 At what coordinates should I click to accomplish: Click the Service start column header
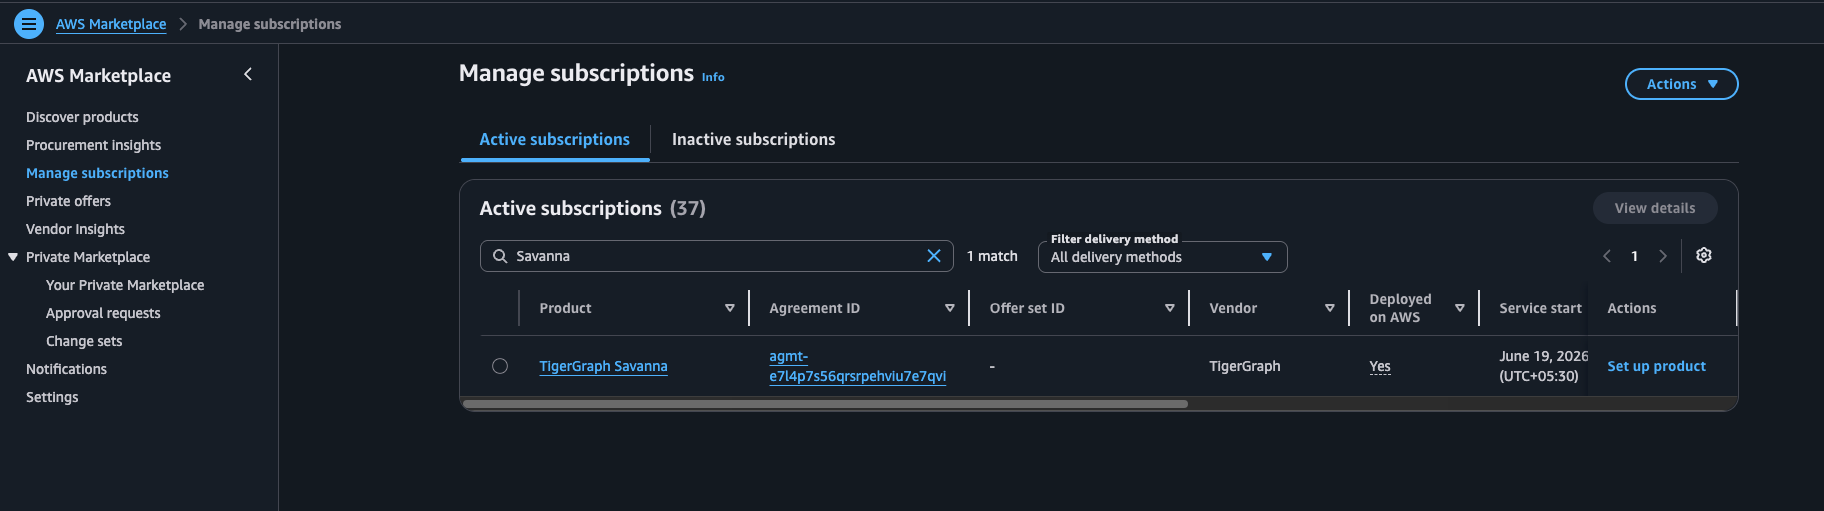(x=1540, y=308)
